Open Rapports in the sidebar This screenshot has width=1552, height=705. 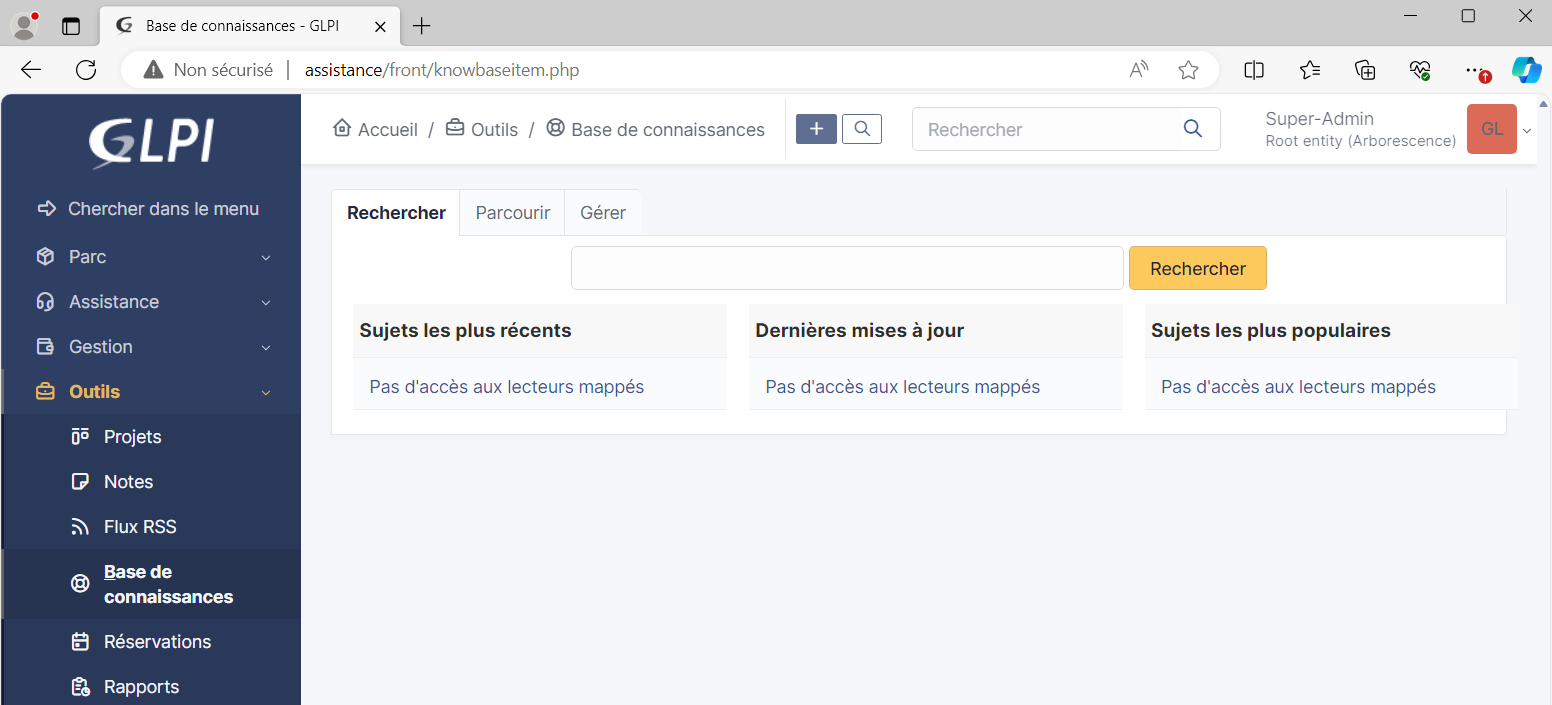click(x=141, y=687)
